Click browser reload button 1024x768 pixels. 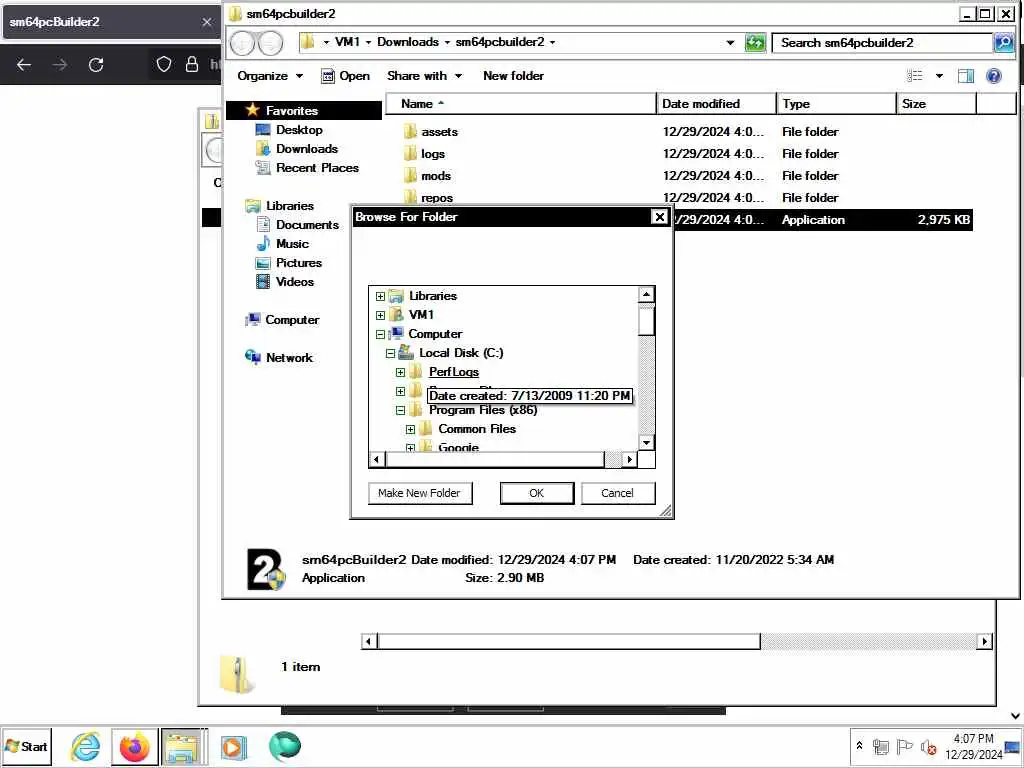(96, 65)
